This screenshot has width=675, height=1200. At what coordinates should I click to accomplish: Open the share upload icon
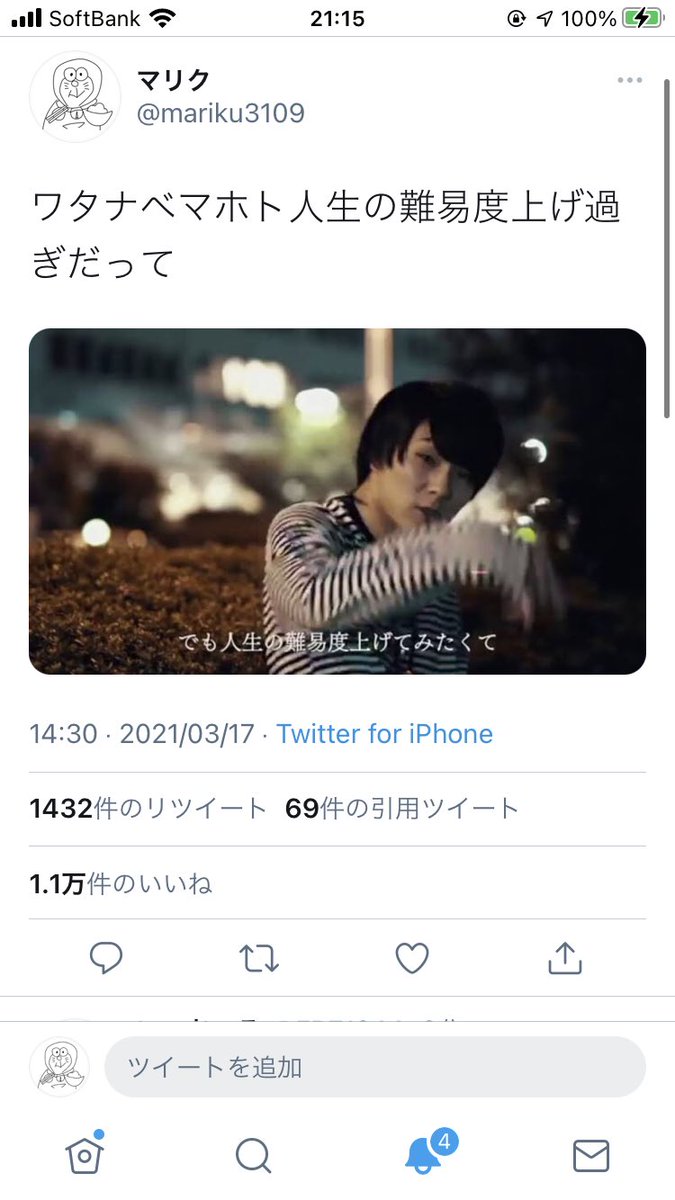point(565,957)
